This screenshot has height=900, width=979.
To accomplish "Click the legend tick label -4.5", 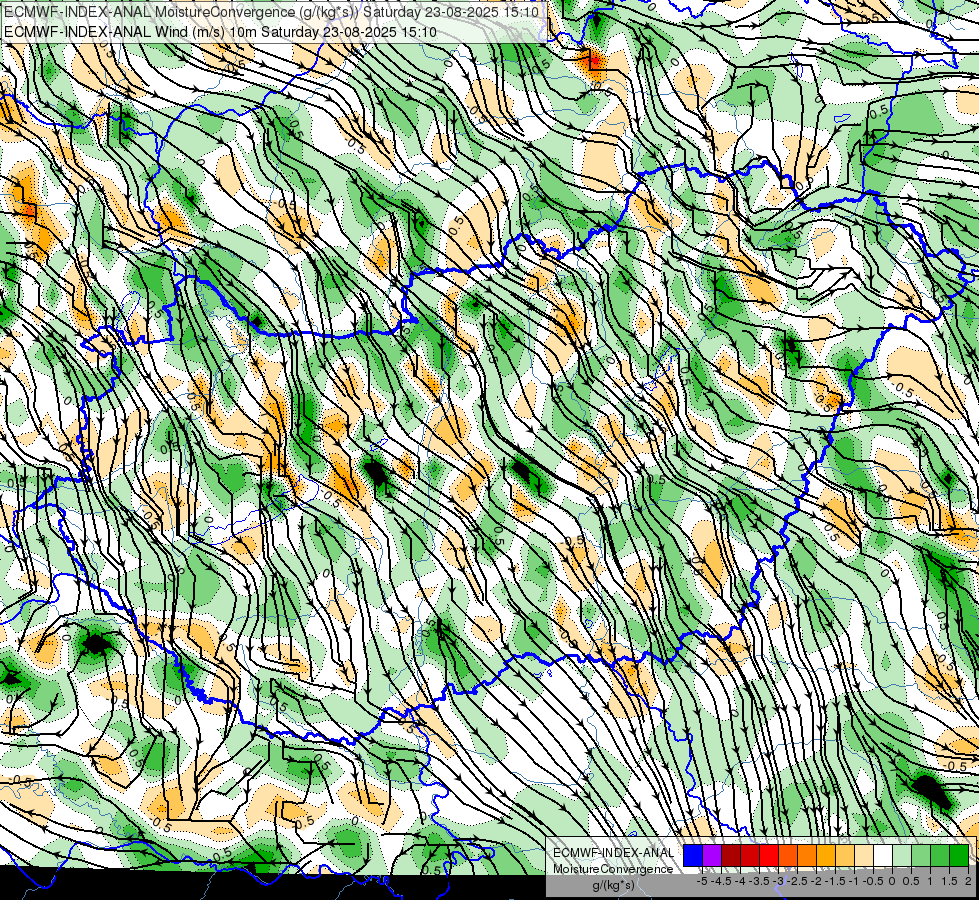I will pyautogui.click(x=721, y=881).
